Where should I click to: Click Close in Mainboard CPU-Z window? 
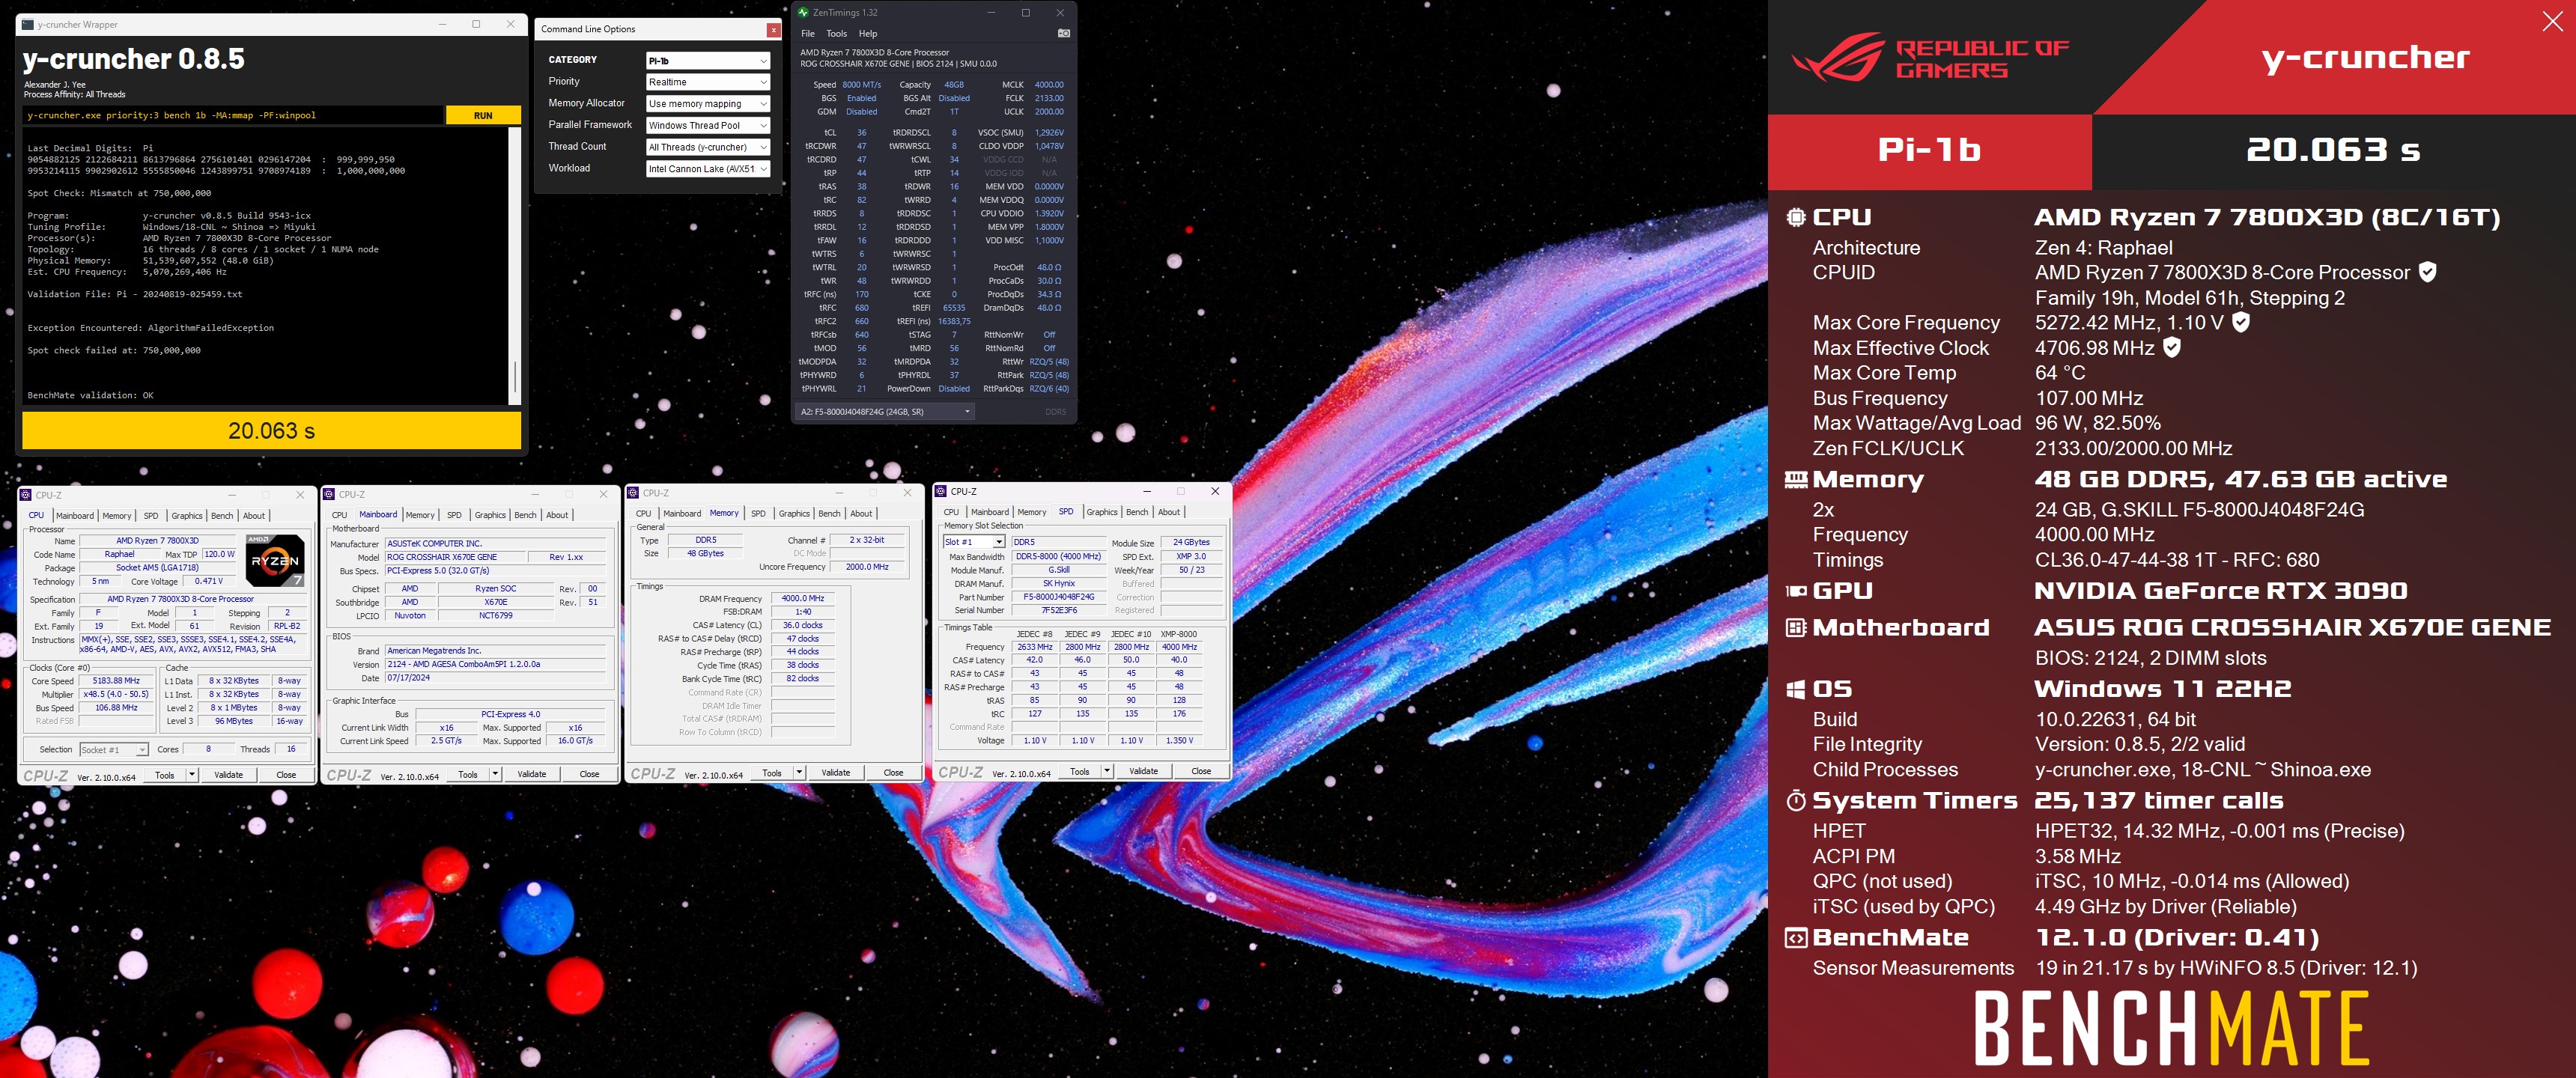(590, 775)
